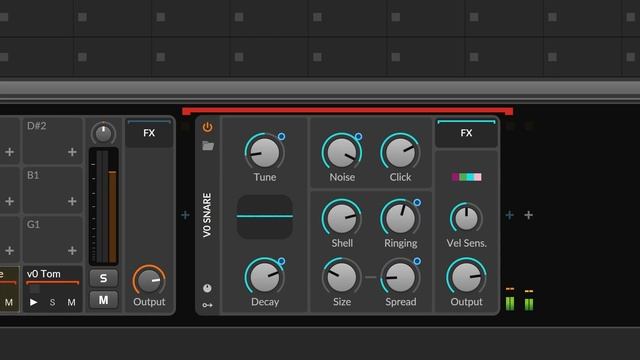Click the drum machine level meter
The image size is (640, 360).
(104, 206)
